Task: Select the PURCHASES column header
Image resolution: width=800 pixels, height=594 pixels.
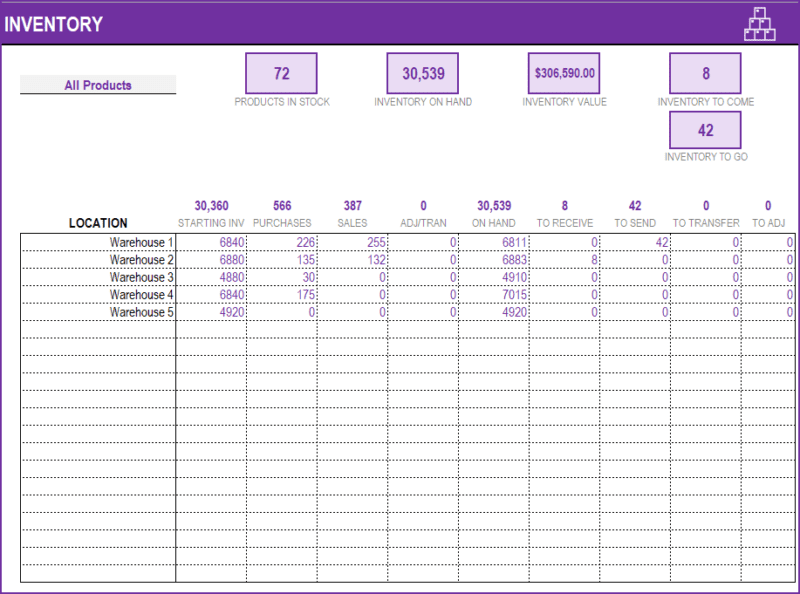Action: pos(282,223)
